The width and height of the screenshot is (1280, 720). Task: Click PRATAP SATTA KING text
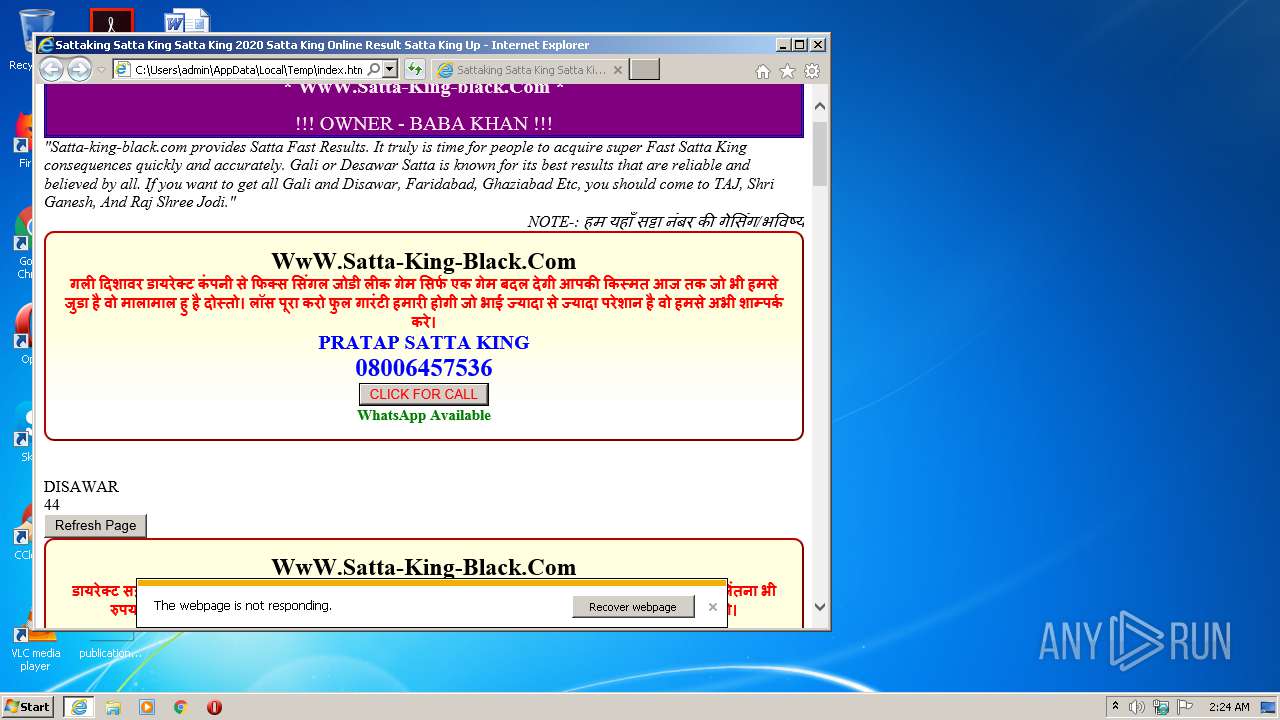click(x=424, y=343)
